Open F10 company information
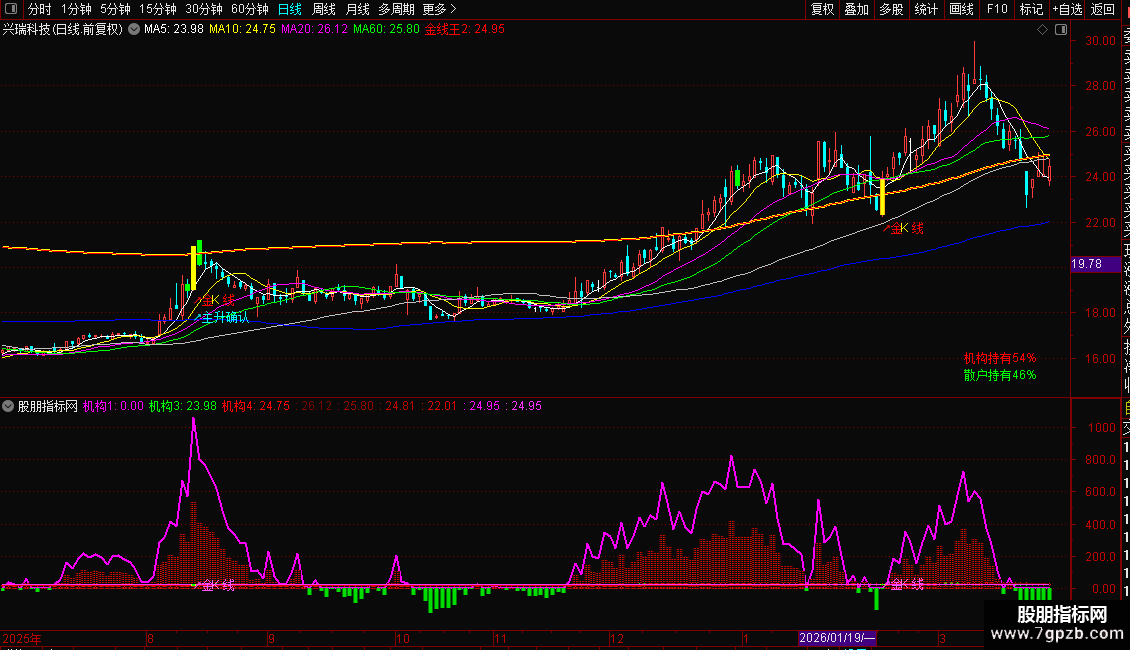 click(997, 9)
